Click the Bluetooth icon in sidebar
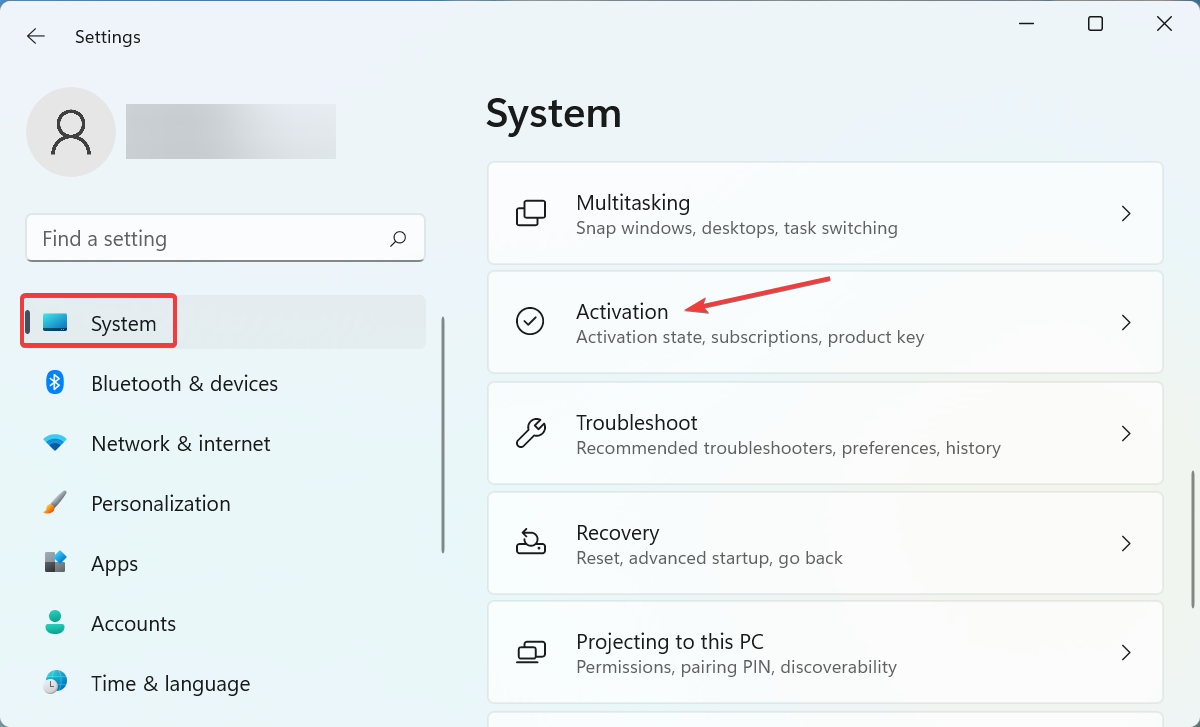This screenshot has height=727, width=1200. pyautogui.click(x=55, y=382)
